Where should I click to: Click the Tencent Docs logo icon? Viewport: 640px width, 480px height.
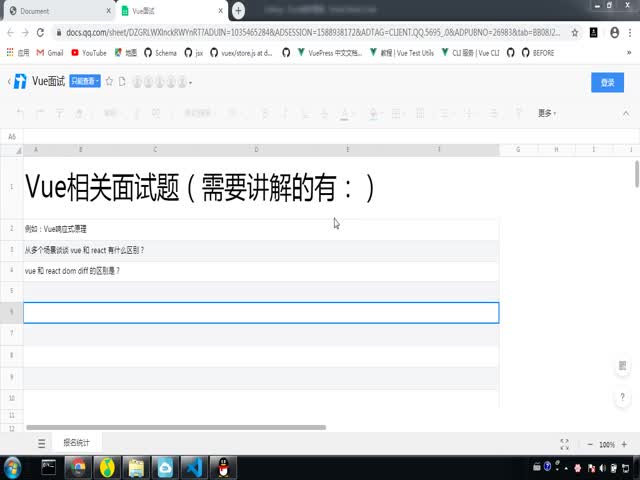(20, 82)
